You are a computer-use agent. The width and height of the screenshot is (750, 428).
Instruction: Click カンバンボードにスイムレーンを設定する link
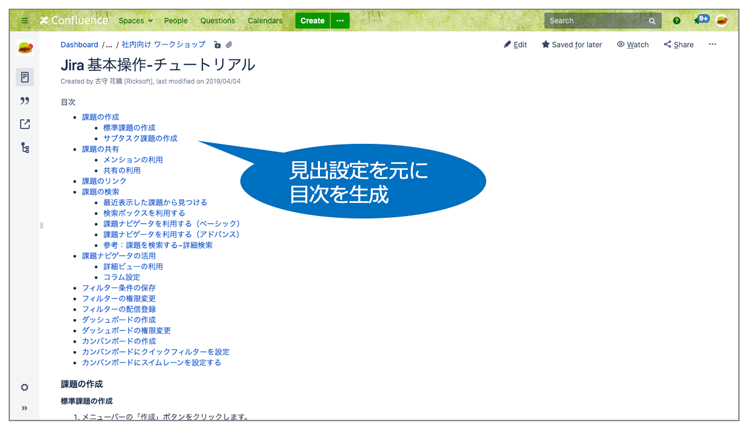click(152, 362)
